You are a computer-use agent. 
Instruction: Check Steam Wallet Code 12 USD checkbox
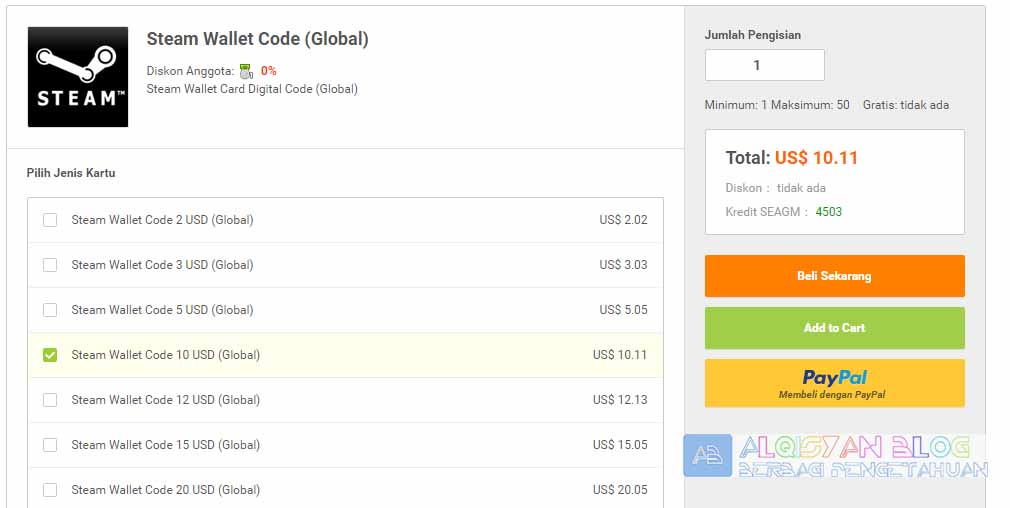(50, 400)
